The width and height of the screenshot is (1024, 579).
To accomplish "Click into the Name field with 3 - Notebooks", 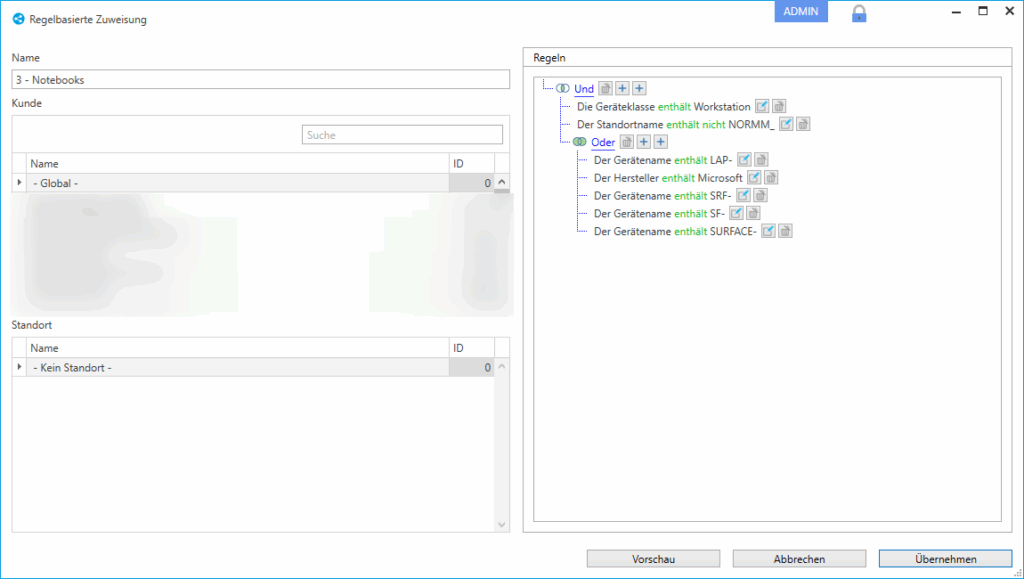I will tap(261, 80).
